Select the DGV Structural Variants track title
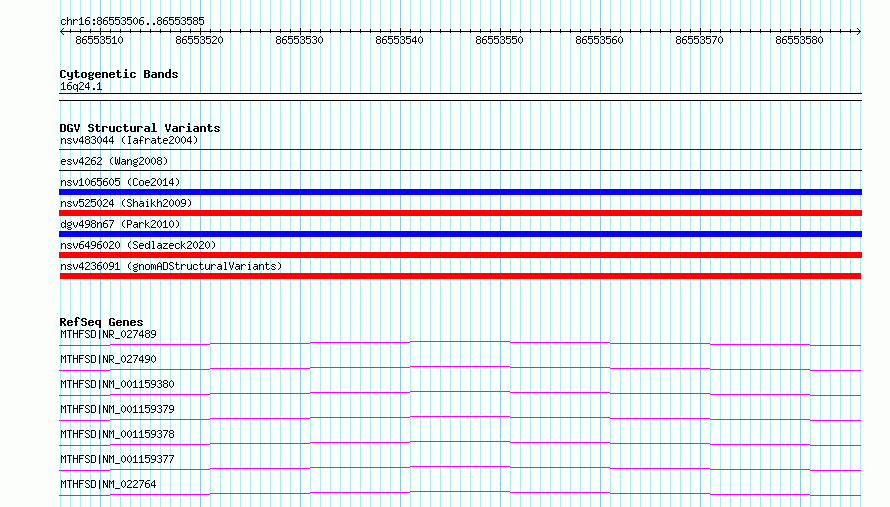This screenshot has width=890, height=507. (x=140, y=128)
